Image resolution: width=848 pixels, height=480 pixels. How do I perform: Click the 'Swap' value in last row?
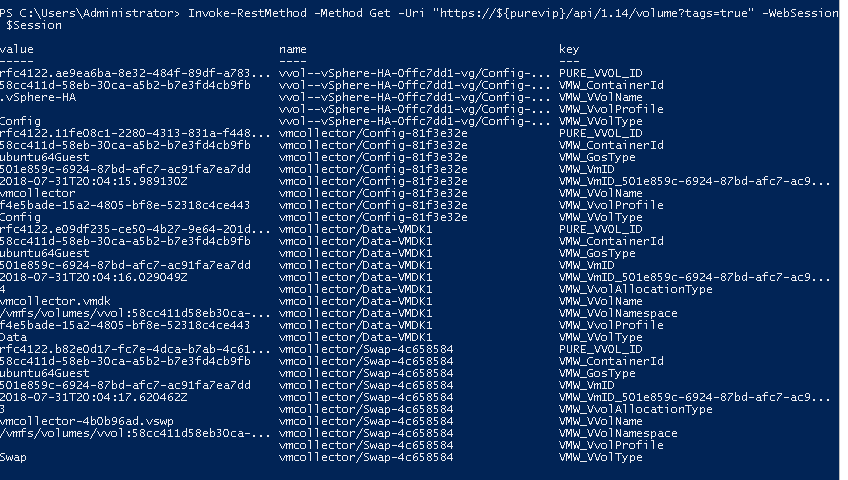pyautogui.click(x=13, y=457)
